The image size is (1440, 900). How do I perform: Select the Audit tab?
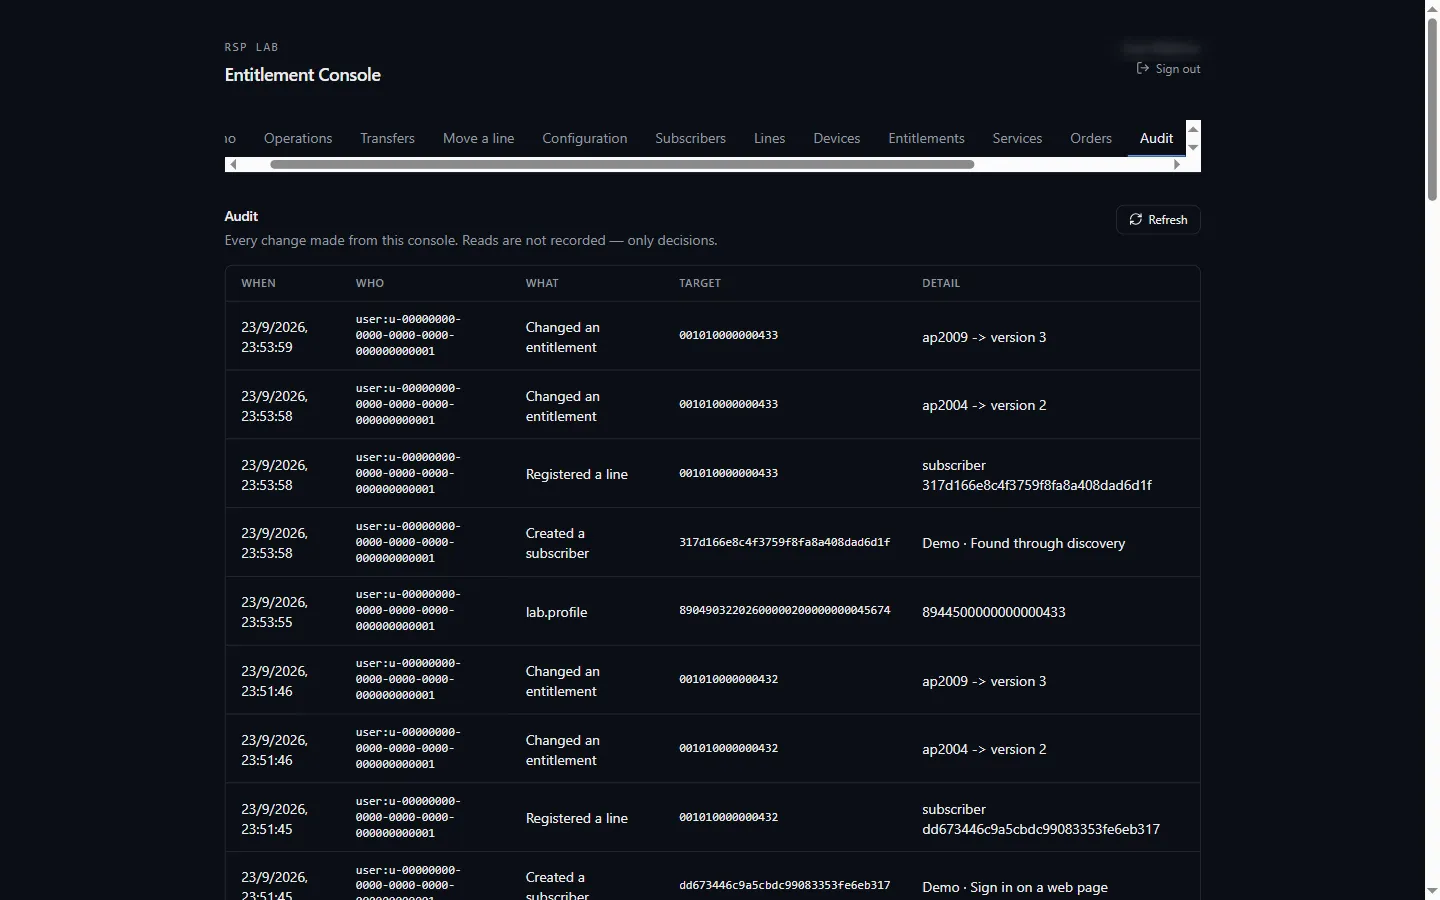coord(1156,138)
